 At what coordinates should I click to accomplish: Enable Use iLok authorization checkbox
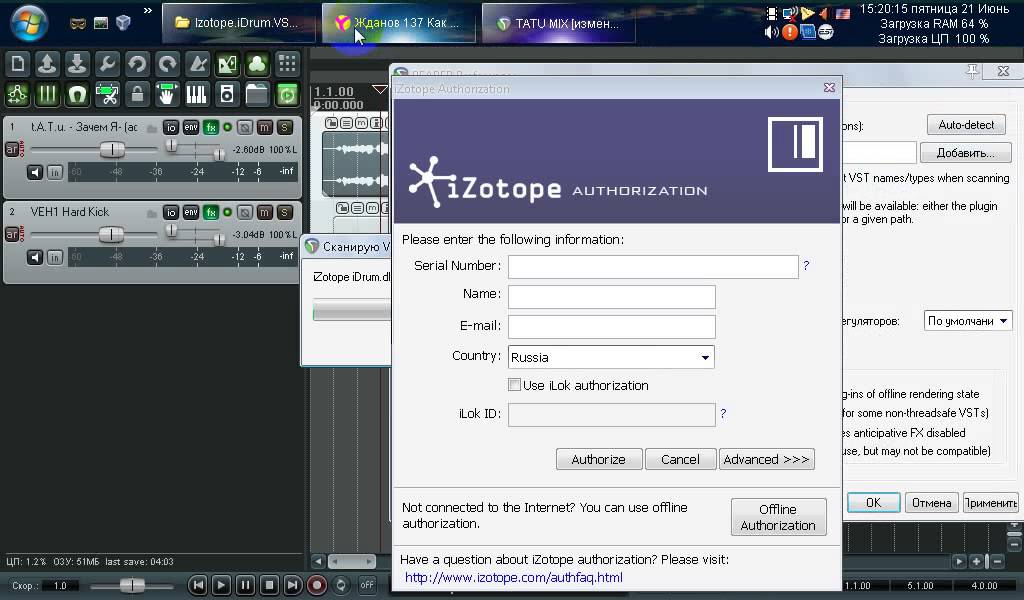[x=515, y=385]
